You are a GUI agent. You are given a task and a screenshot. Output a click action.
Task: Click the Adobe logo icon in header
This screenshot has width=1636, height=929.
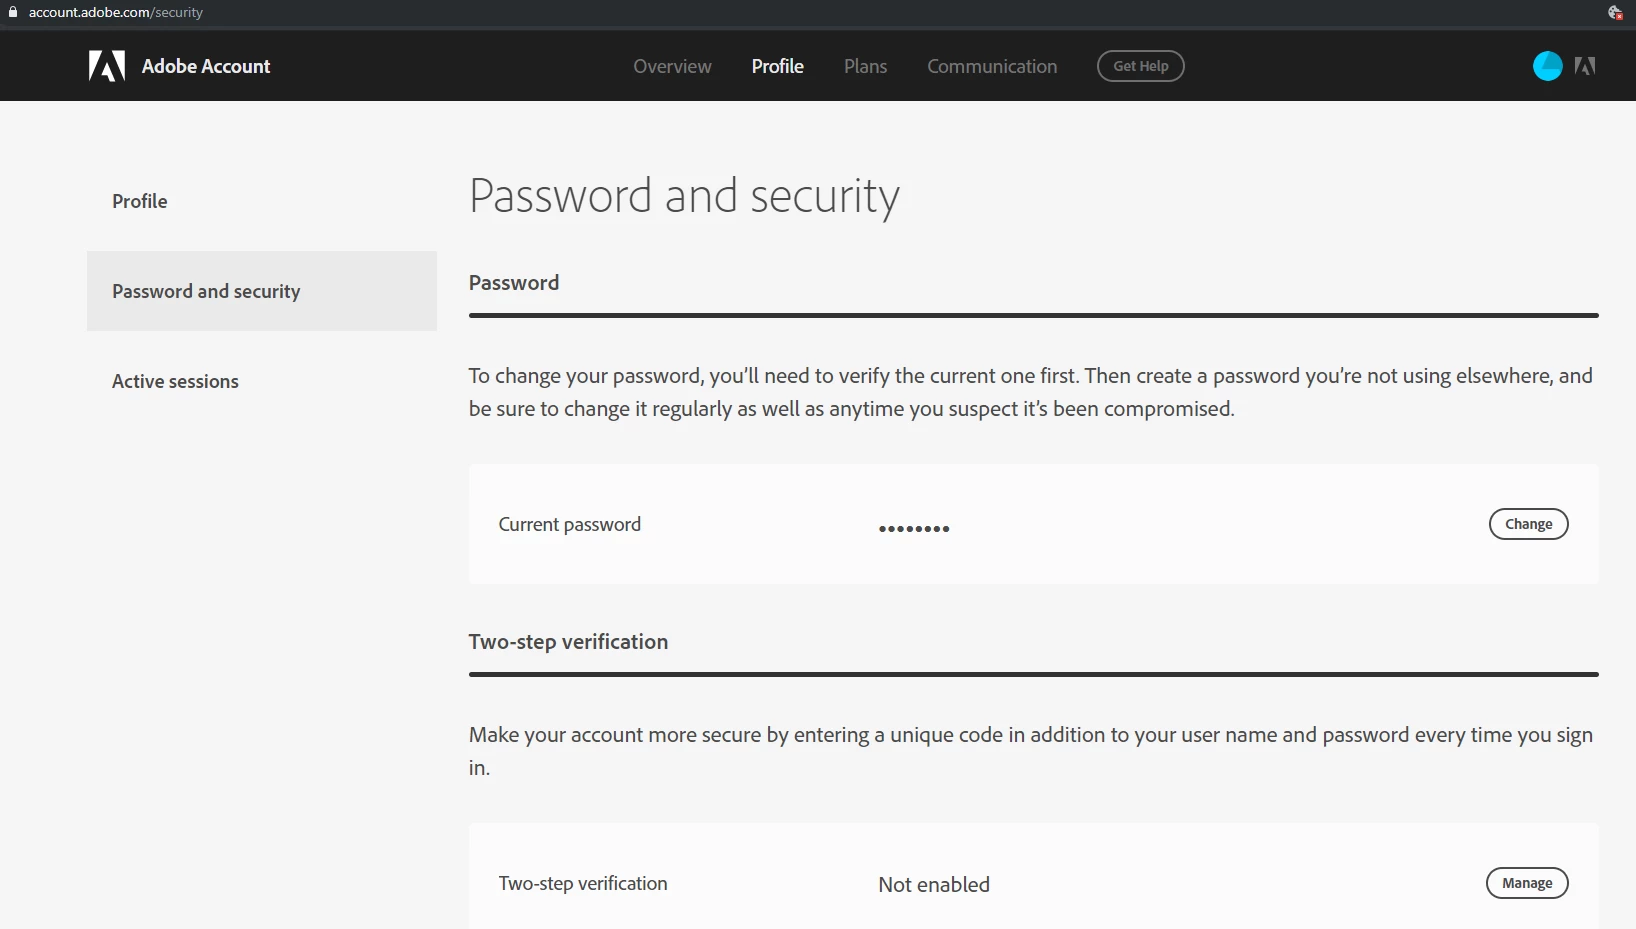(x=107, y=66)
